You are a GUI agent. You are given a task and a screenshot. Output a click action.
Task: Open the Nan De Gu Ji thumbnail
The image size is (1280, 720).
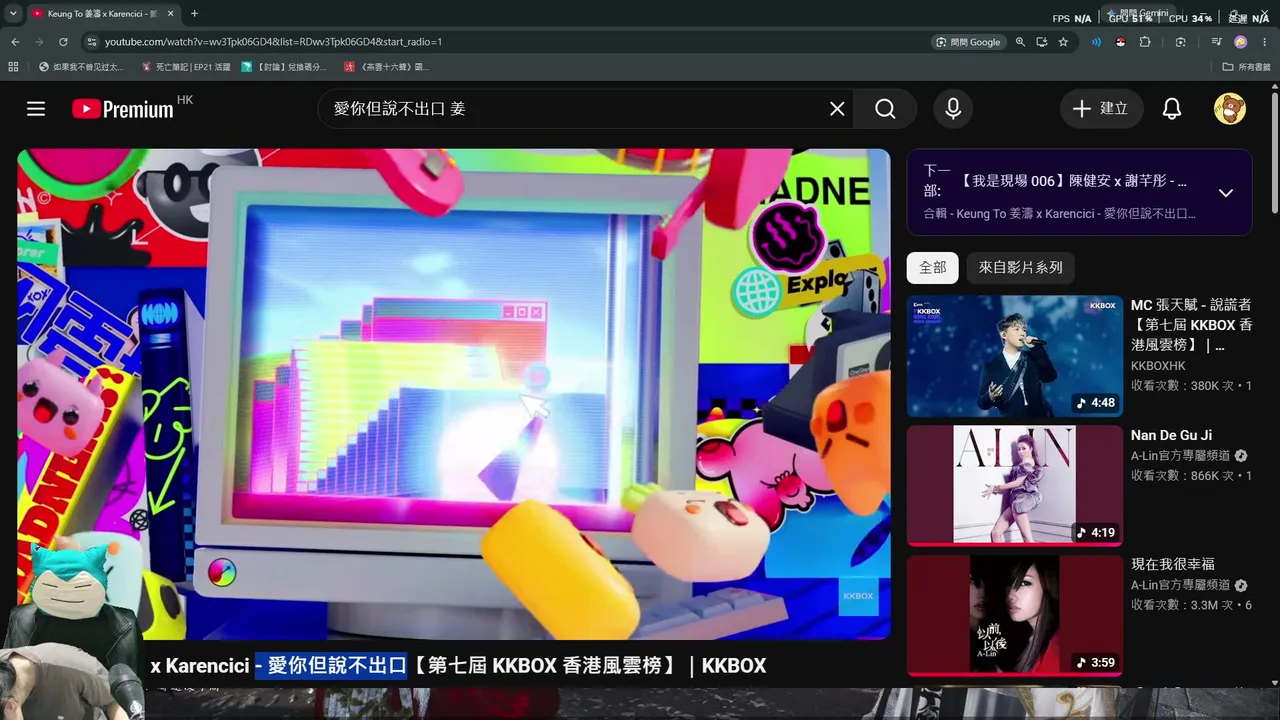(x=1015, y=486)
